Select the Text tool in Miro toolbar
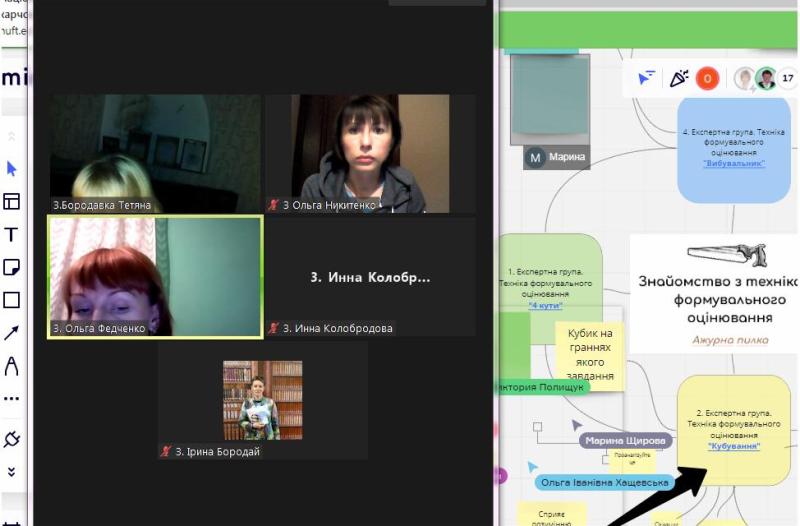The width and height of the screenshot is (800, 526). [11, 234]
